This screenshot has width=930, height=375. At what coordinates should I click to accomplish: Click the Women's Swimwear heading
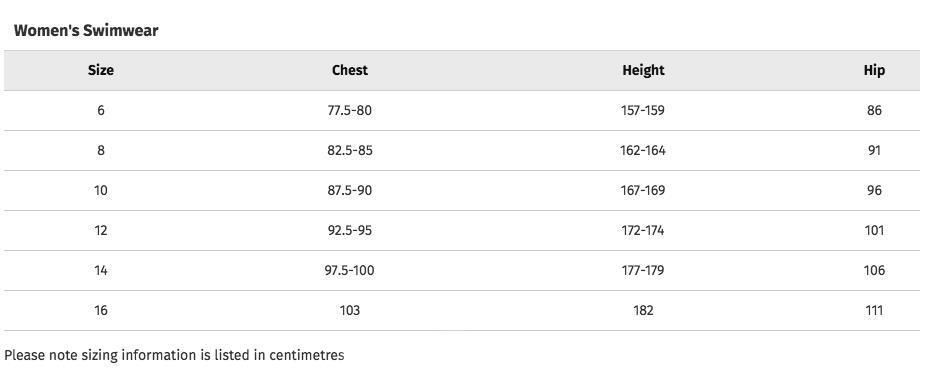point(86,31)
